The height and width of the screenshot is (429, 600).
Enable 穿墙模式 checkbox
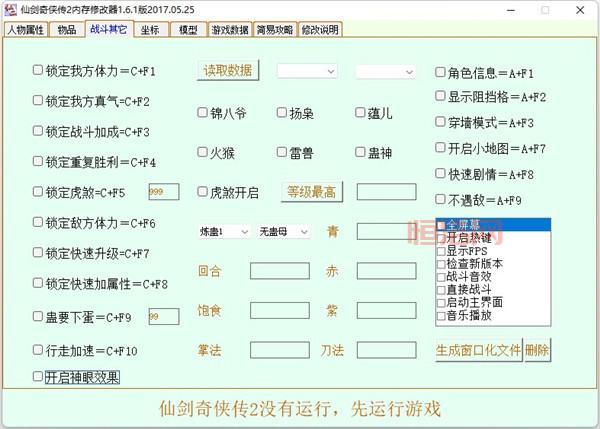point(441,123)
